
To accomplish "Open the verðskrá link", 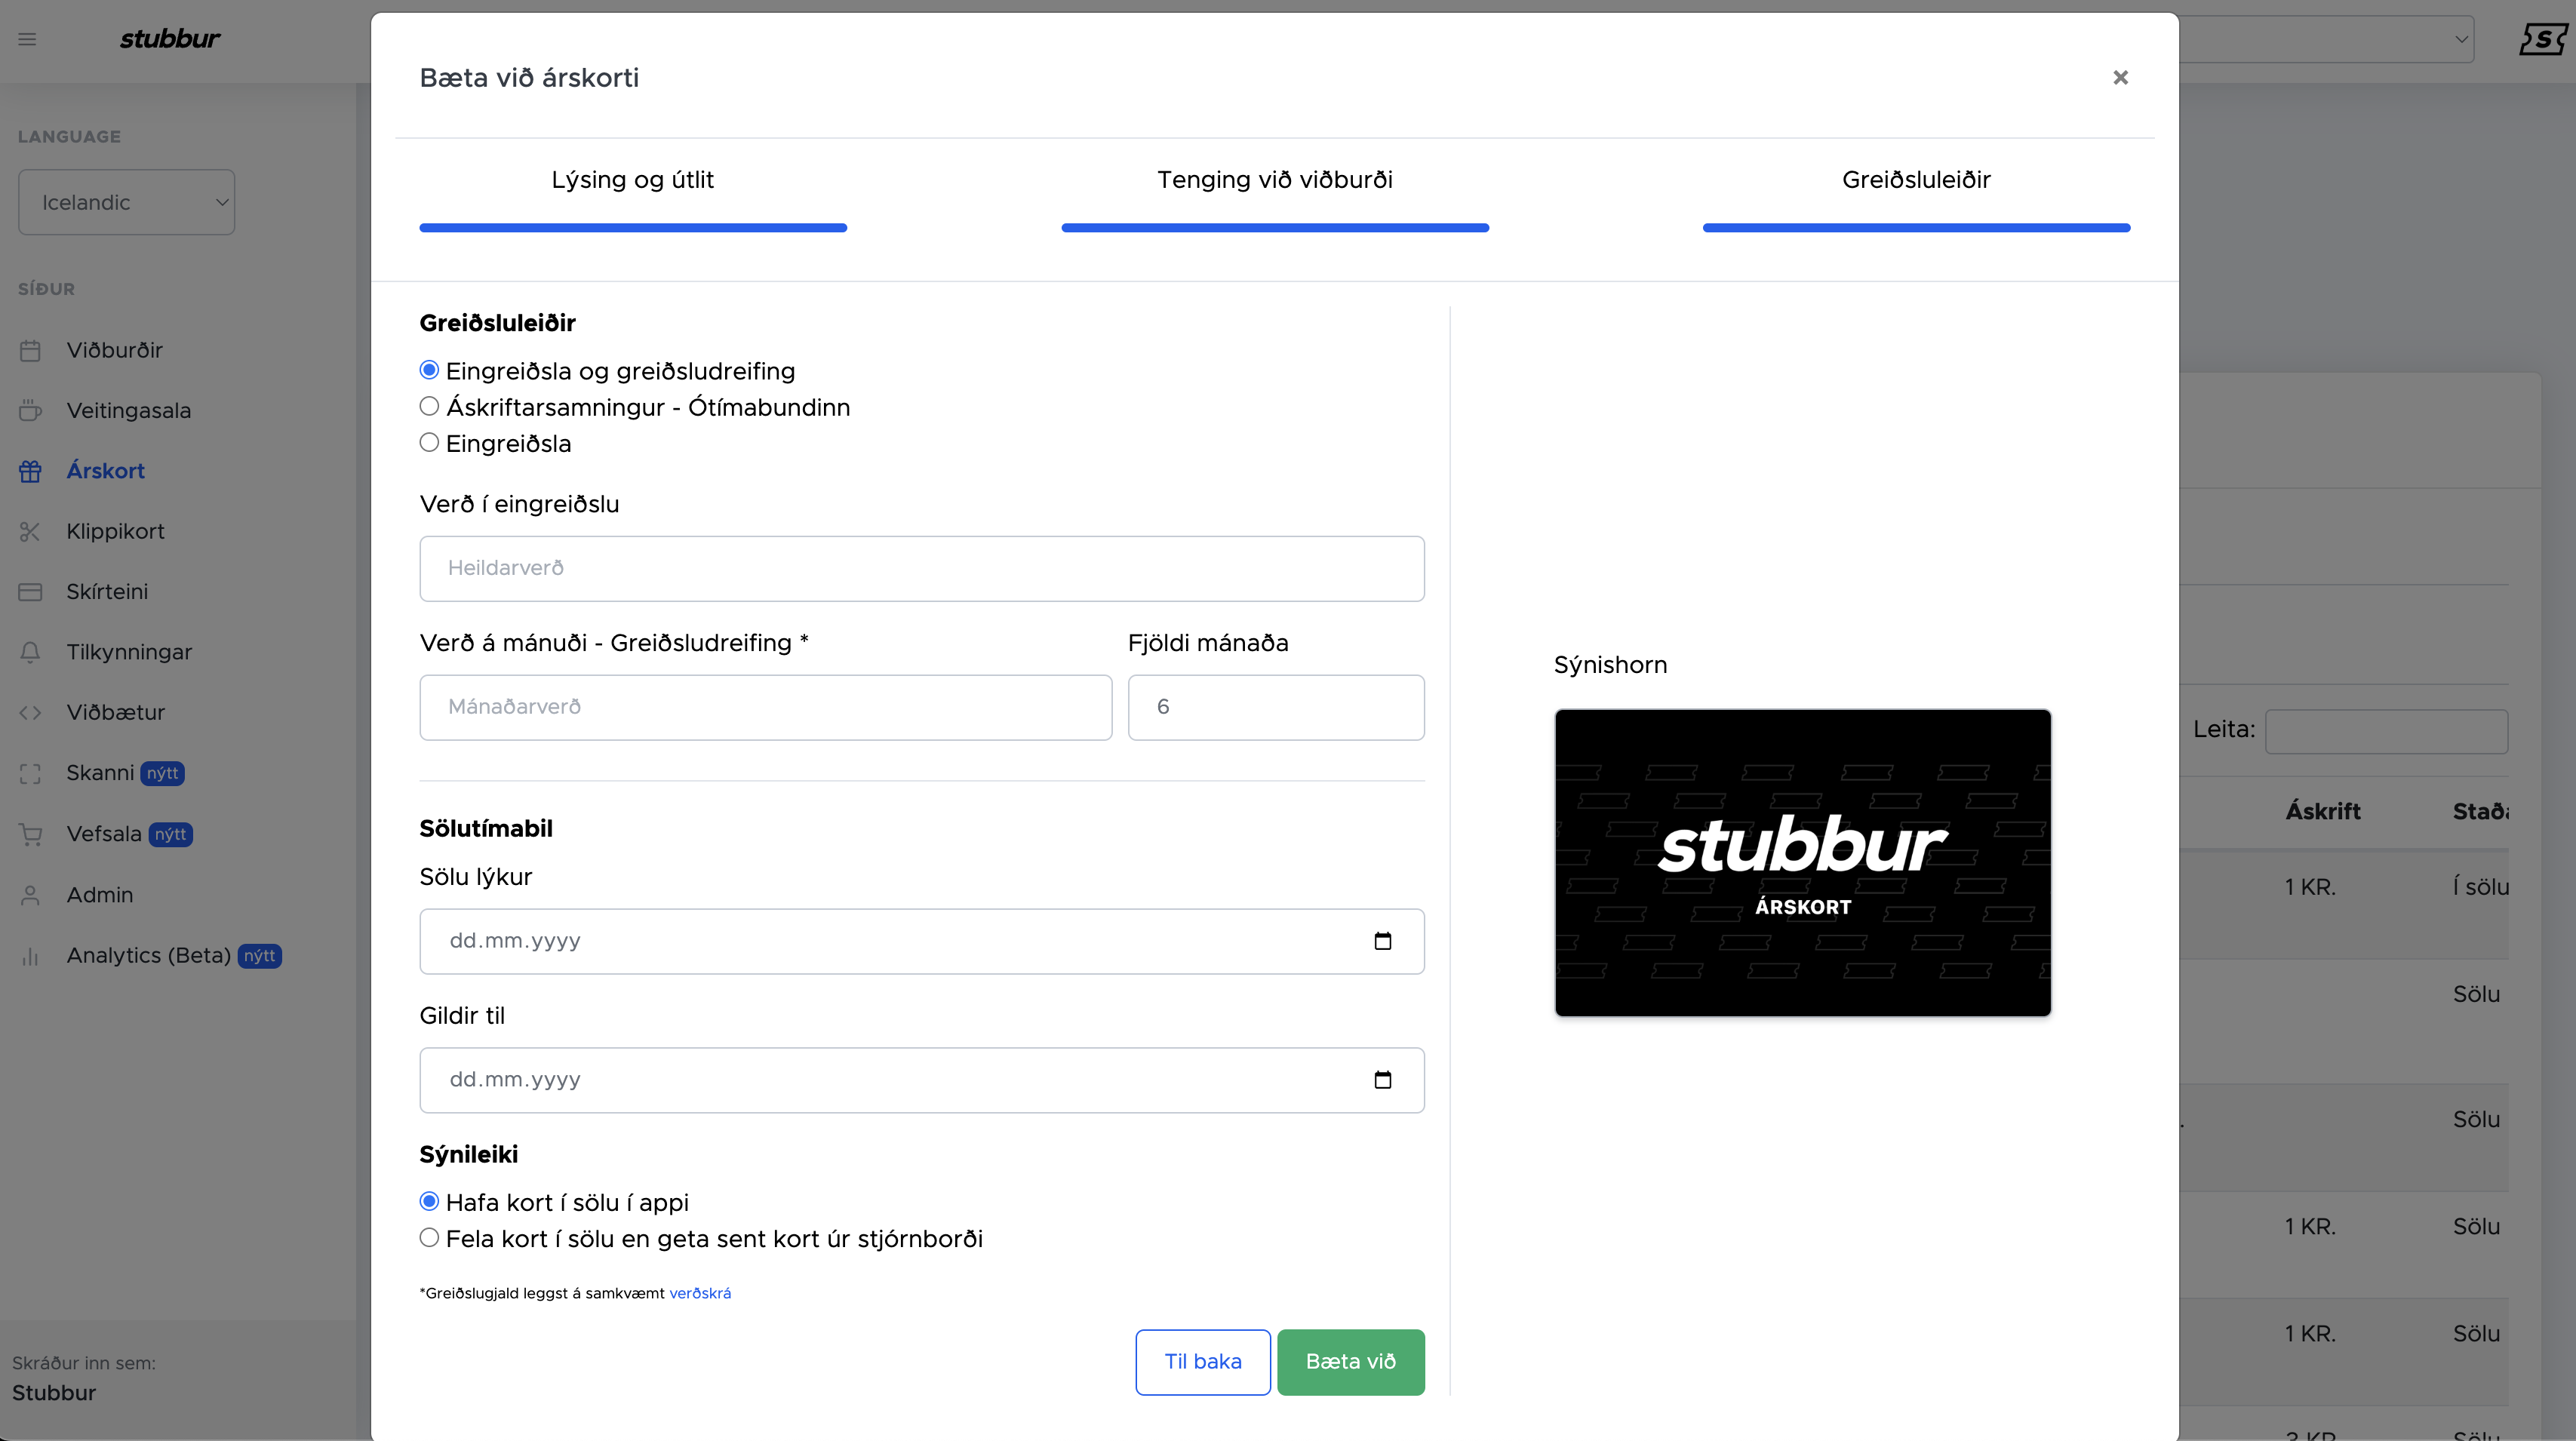I will click(699, 1293).
